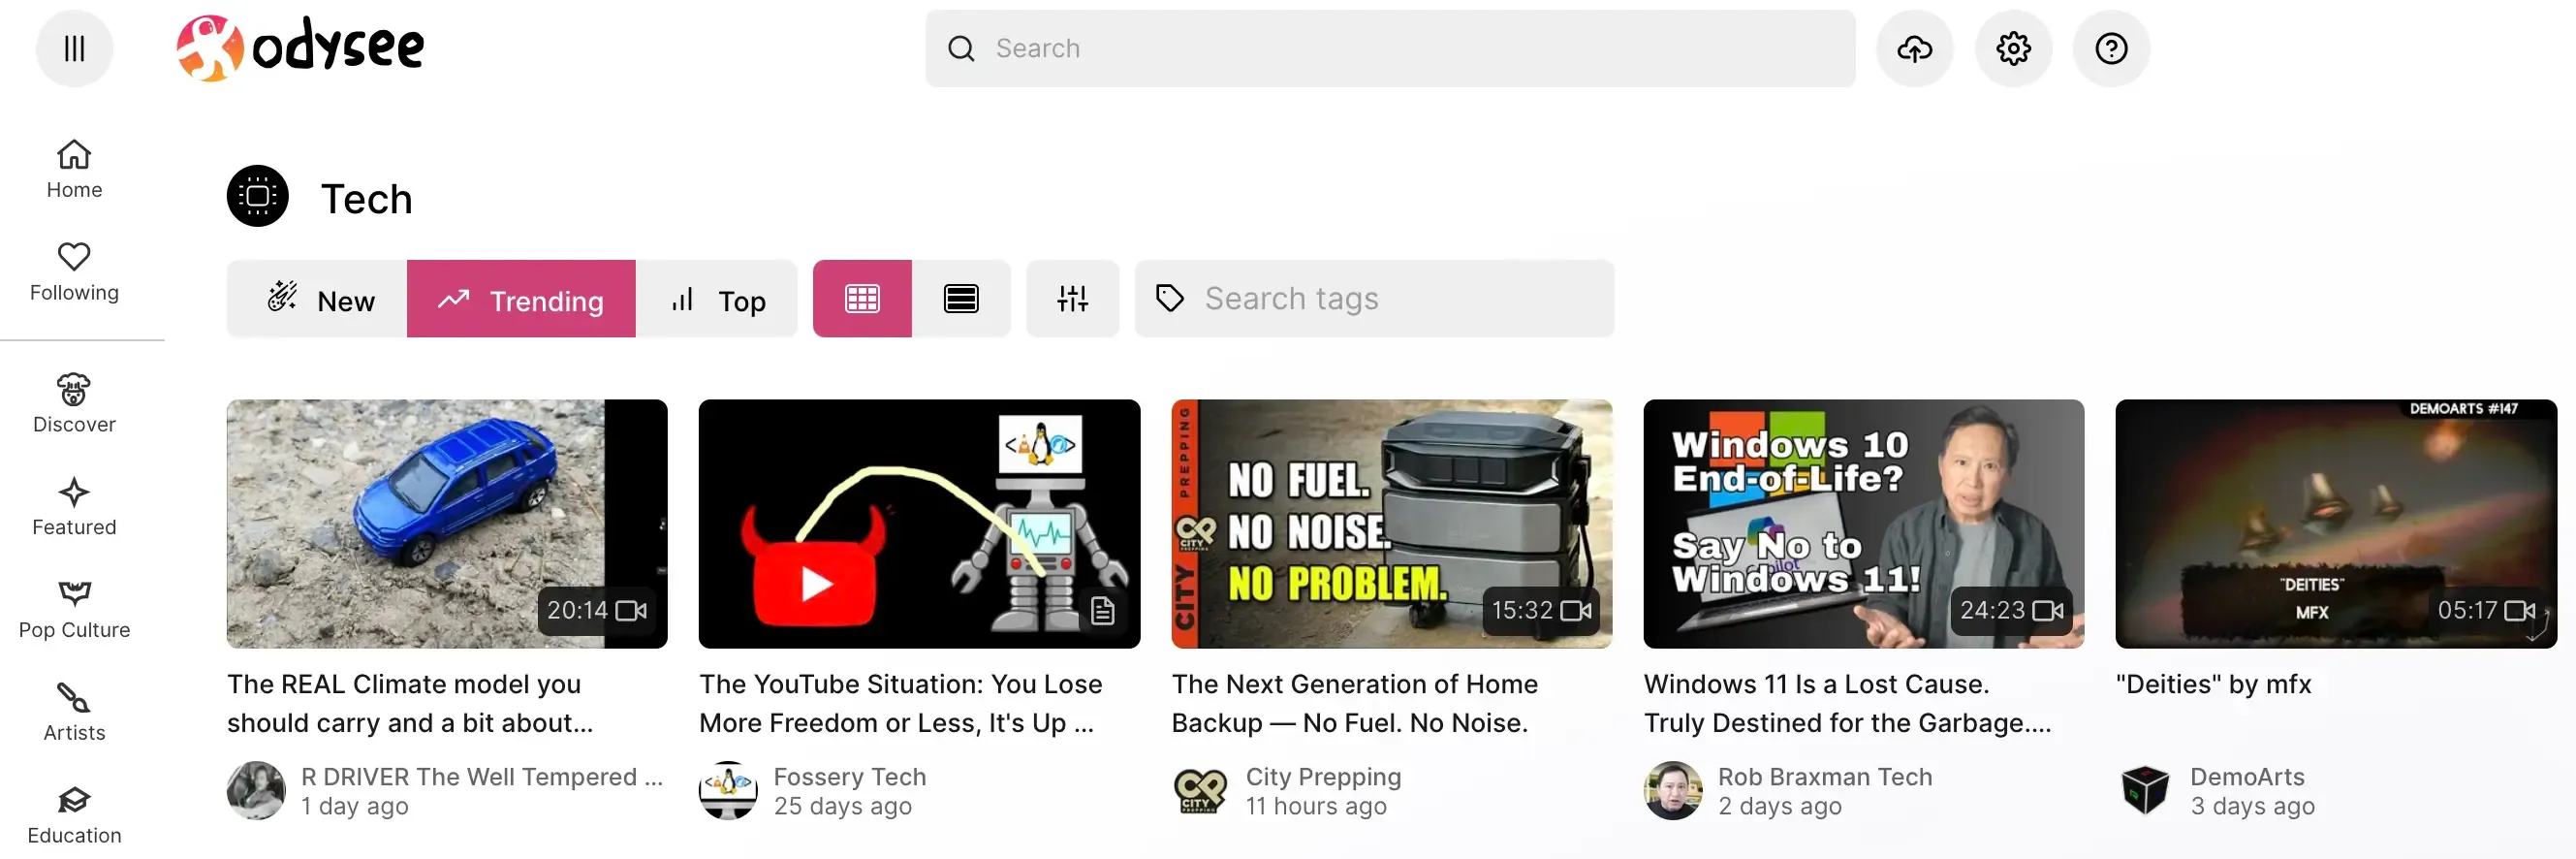Image resolution: width=2576 pixels, height=859 pixels.
Task: Select the Trending sort tab
Action: coord(521,299)
